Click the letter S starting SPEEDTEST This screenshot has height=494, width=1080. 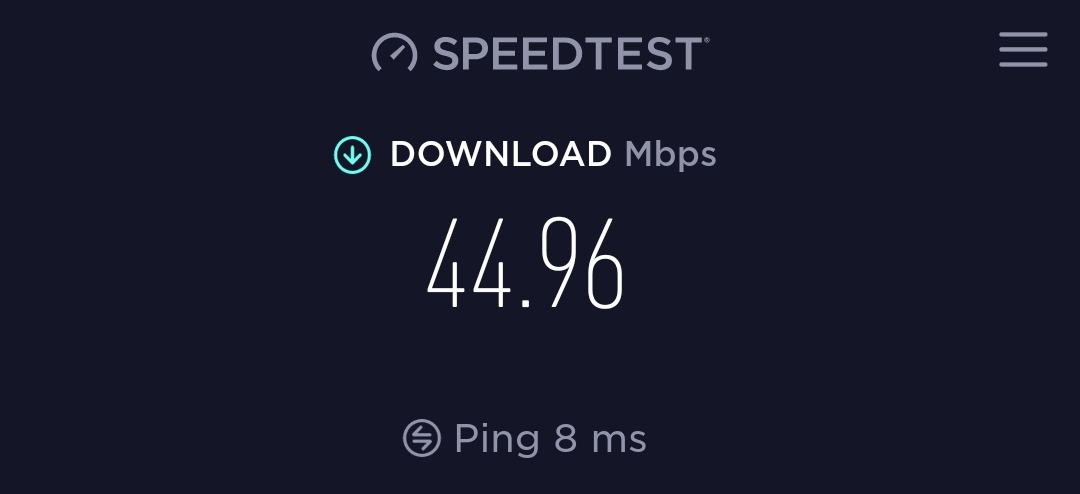pyautogui.click(x=446, y=53)
